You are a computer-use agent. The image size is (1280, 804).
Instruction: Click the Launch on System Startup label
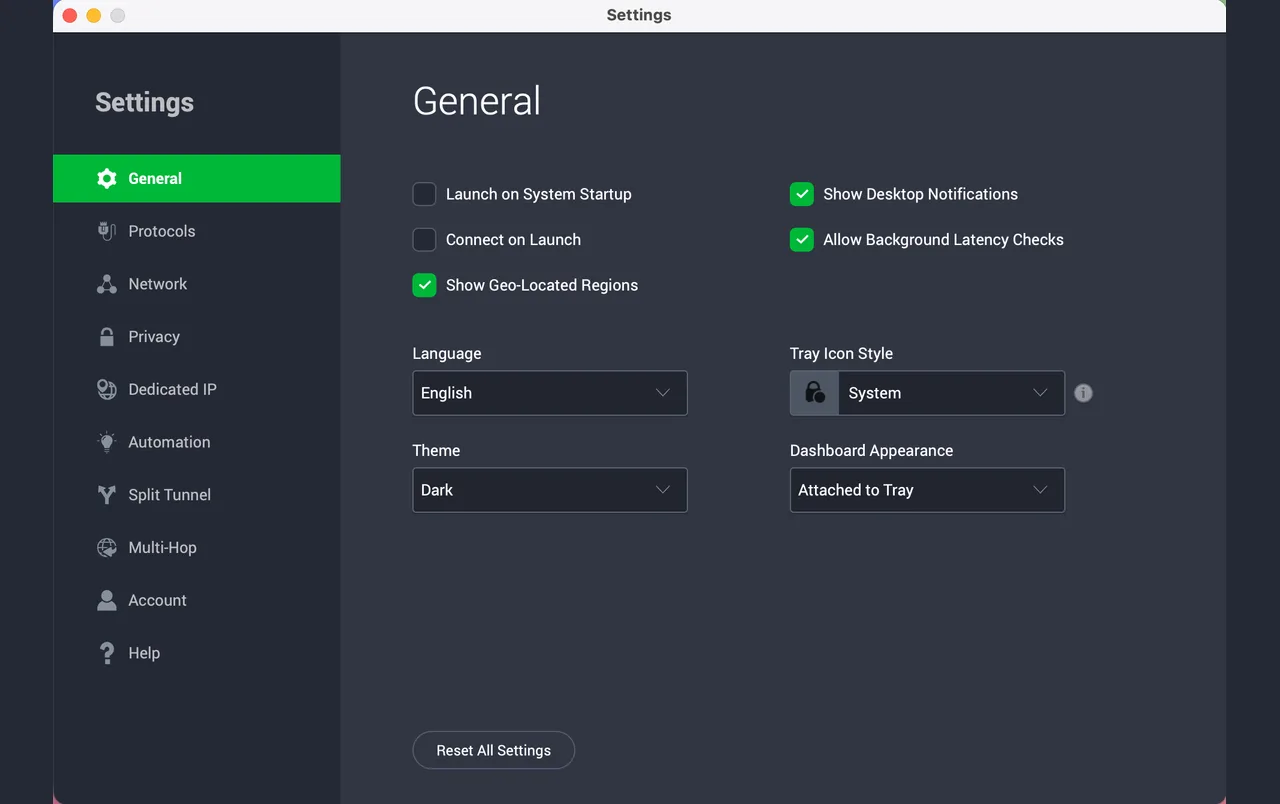[539, 194]
